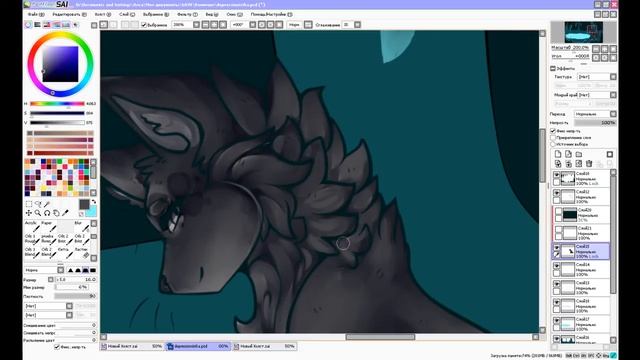The width and height of the screenshot is (640, 360).
Task: Create a new linework layer
Action: pos(568,154)
